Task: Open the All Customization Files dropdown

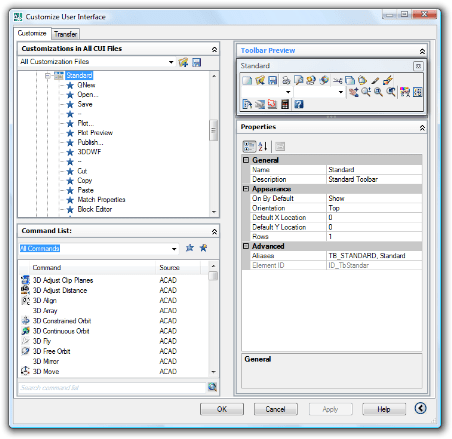Action: 171,62
